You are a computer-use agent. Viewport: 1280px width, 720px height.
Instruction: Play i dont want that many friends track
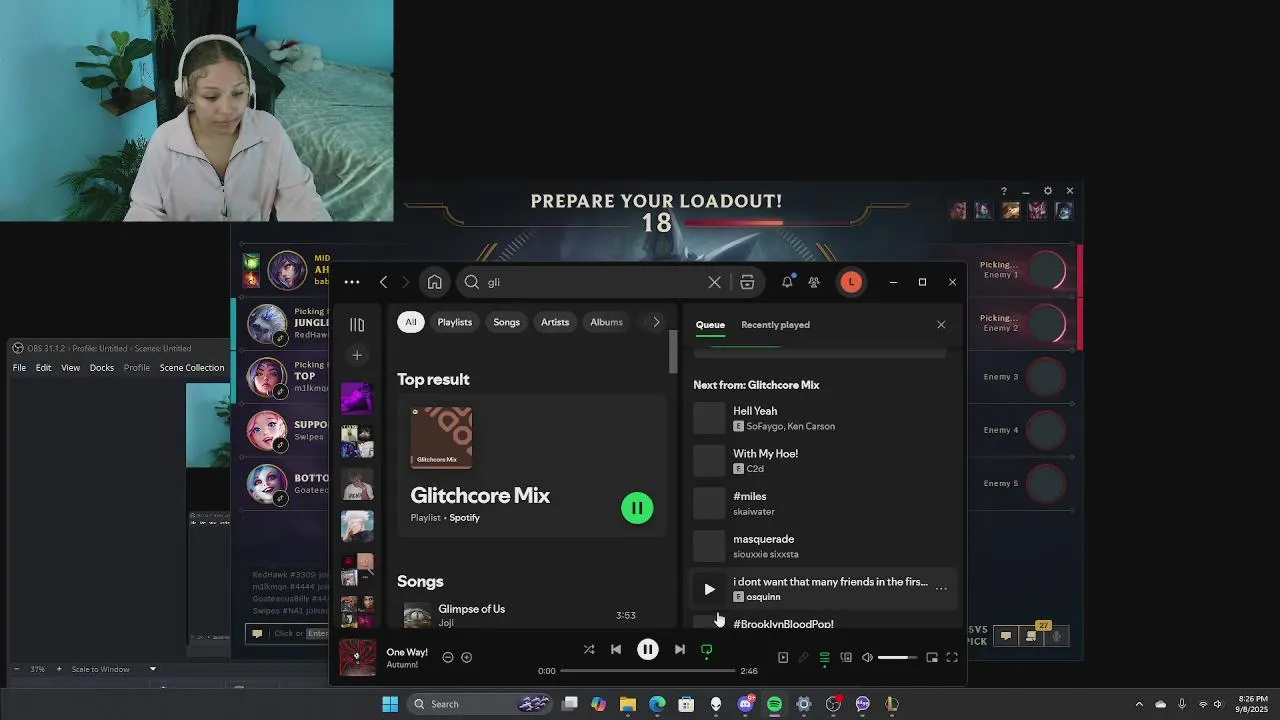tap(709, 589)
